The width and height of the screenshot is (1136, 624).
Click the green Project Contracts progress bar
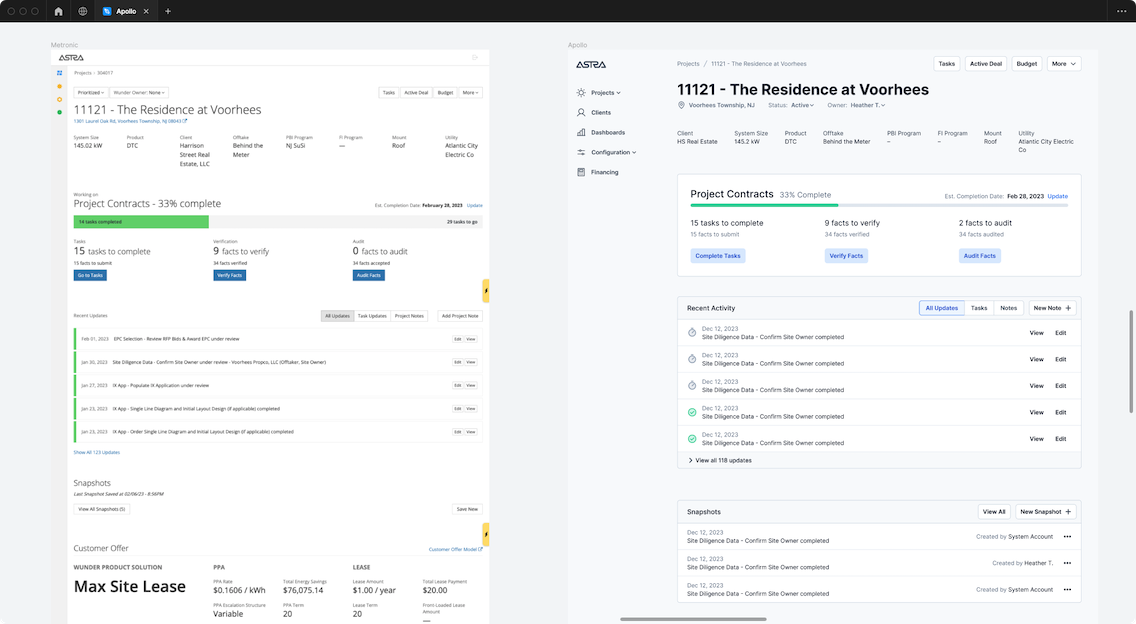[x=141, y=222]
